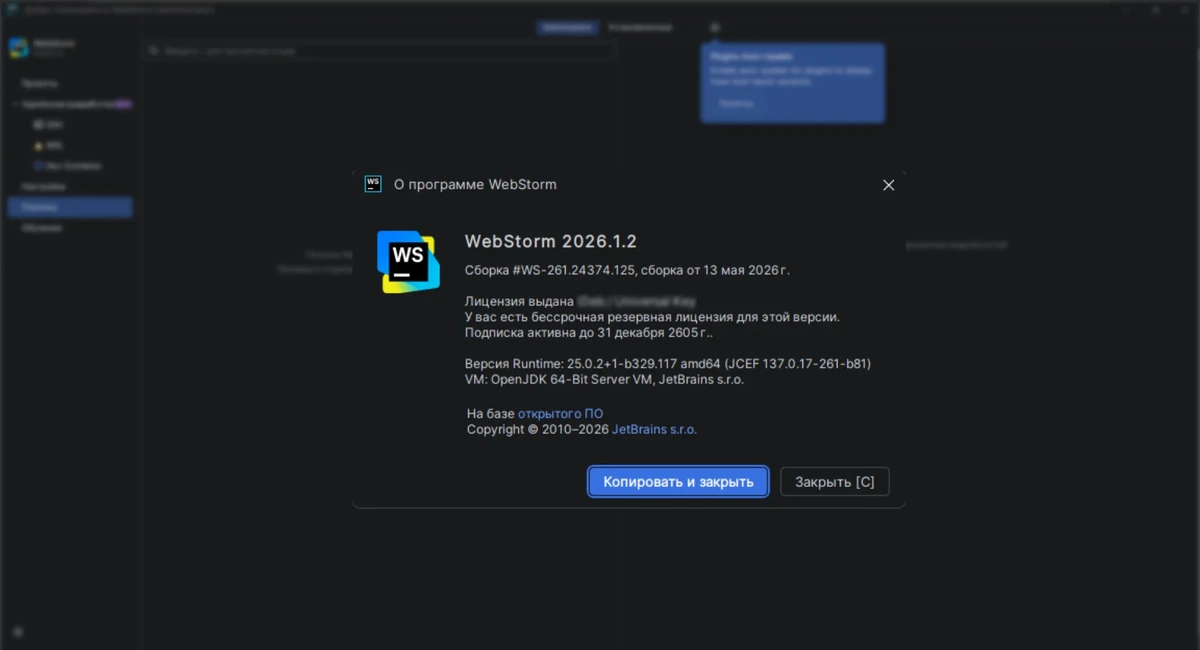This screenshot has width=1200, height=650.
Task: Click the 'Сборка #WS-261.24374.125' build line
Action: coord(627,270)
